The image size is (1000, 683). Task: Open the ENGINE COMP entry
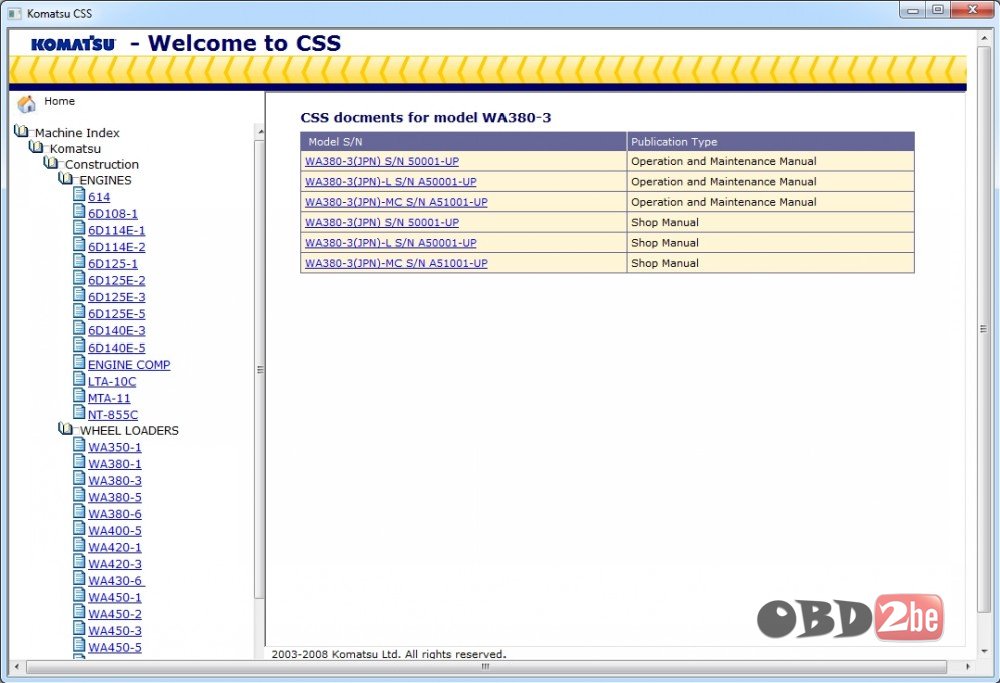(x=129, y=365)
